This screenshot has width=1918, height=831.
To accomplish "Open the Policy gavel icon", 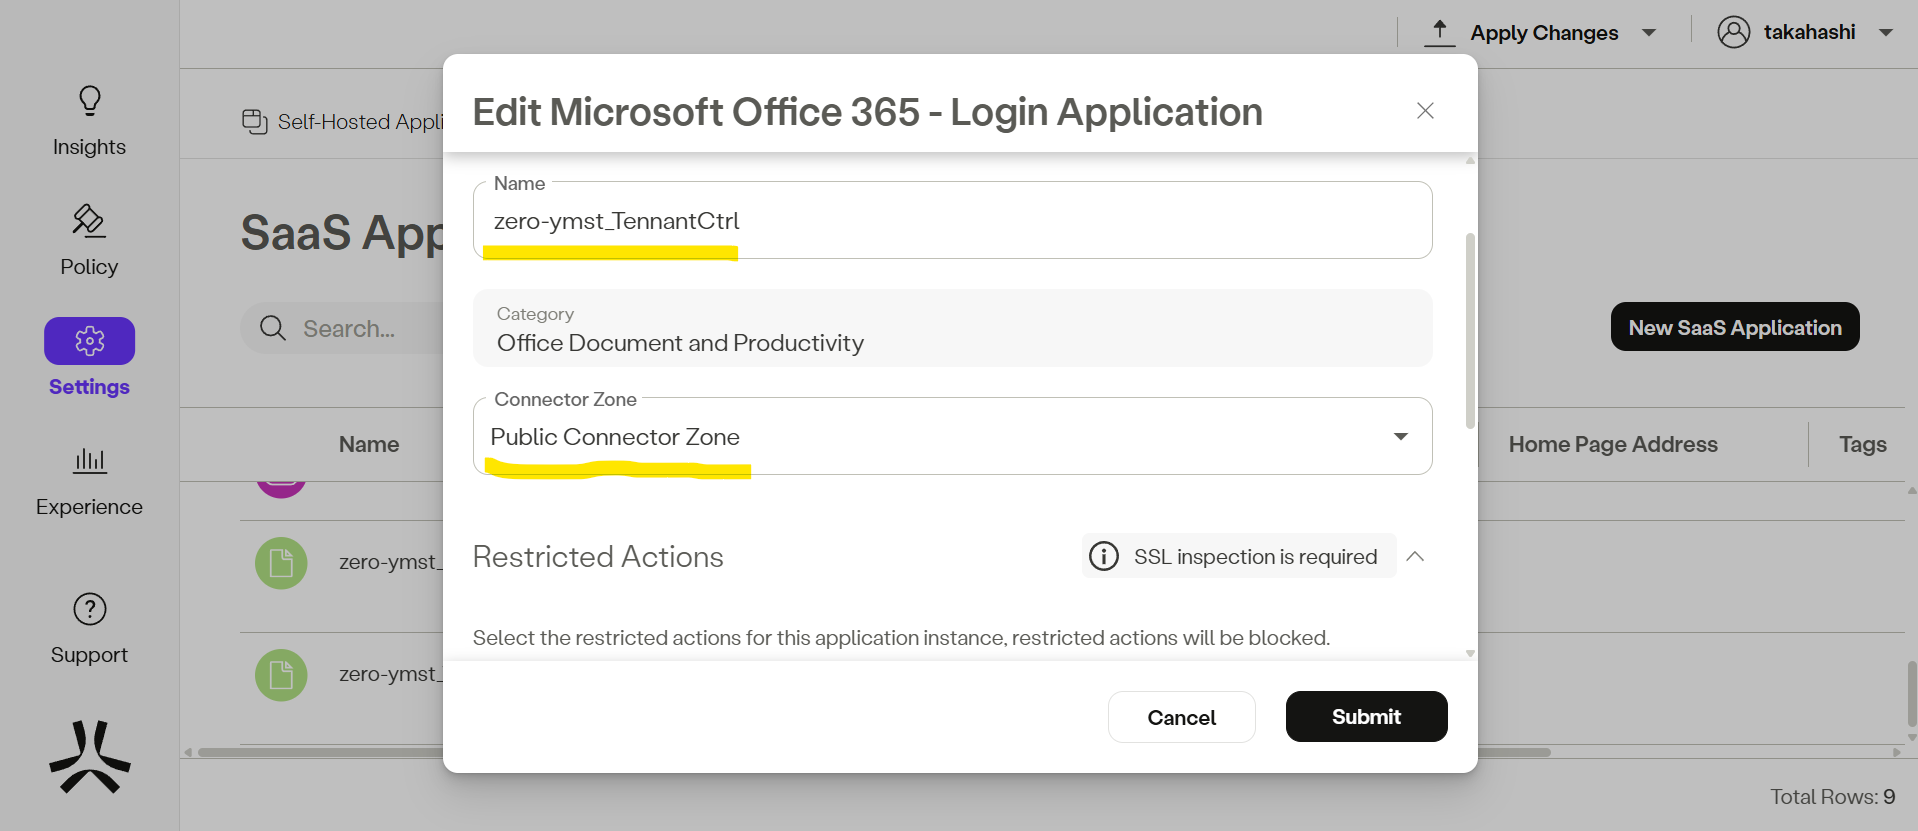I will click(89, 221).
